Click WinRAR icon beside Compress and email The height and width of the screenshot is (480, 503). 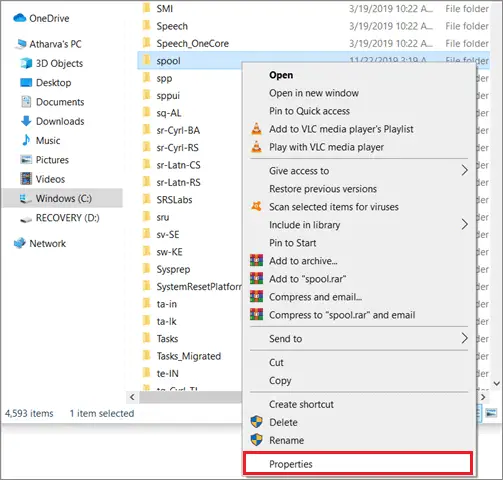(256, 296)
